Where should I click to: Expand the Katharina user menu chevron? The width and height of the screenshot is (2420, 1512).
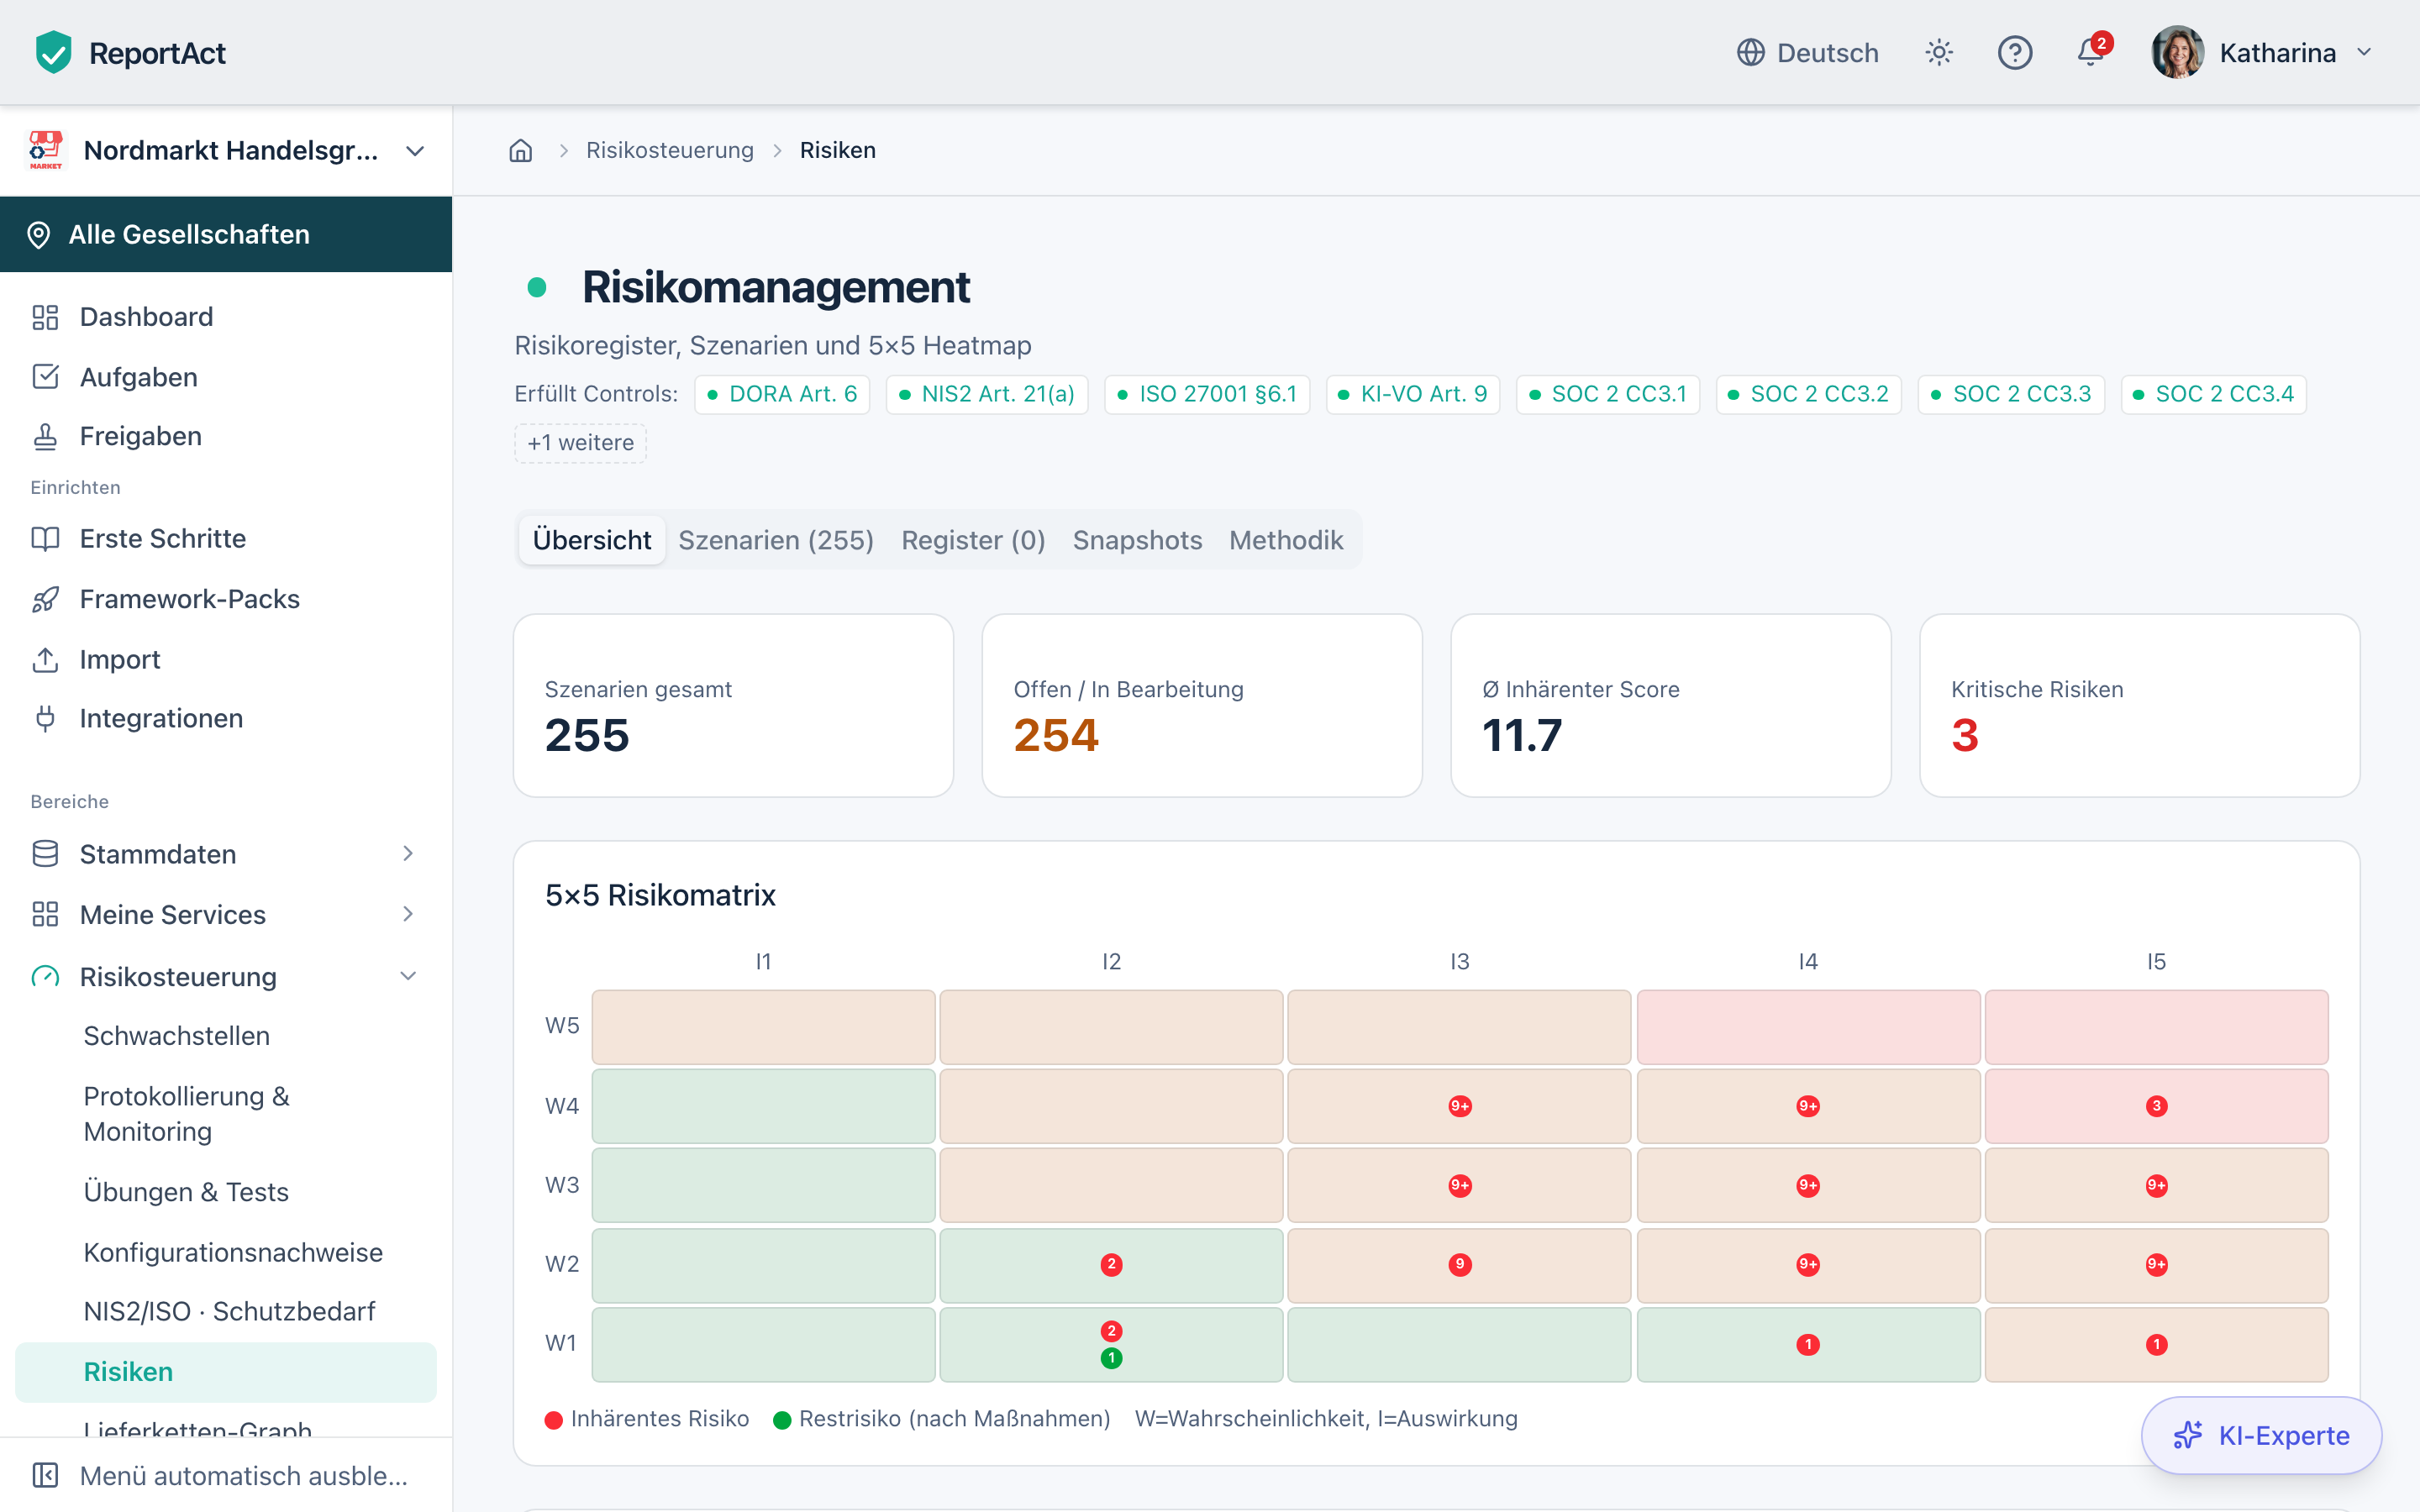2364,52
